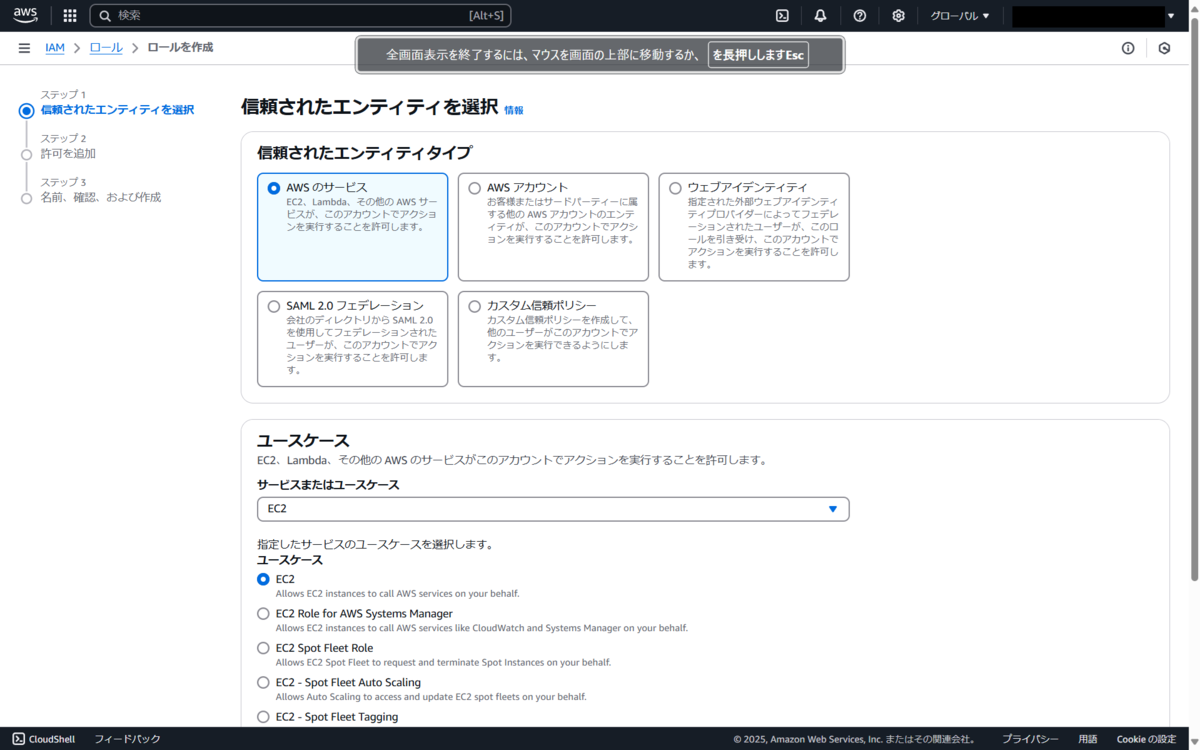The height and width of the screenshot is (750, 1200).
Task: Launch CloudShell from the top bar icon
Action: pos(782,15)
